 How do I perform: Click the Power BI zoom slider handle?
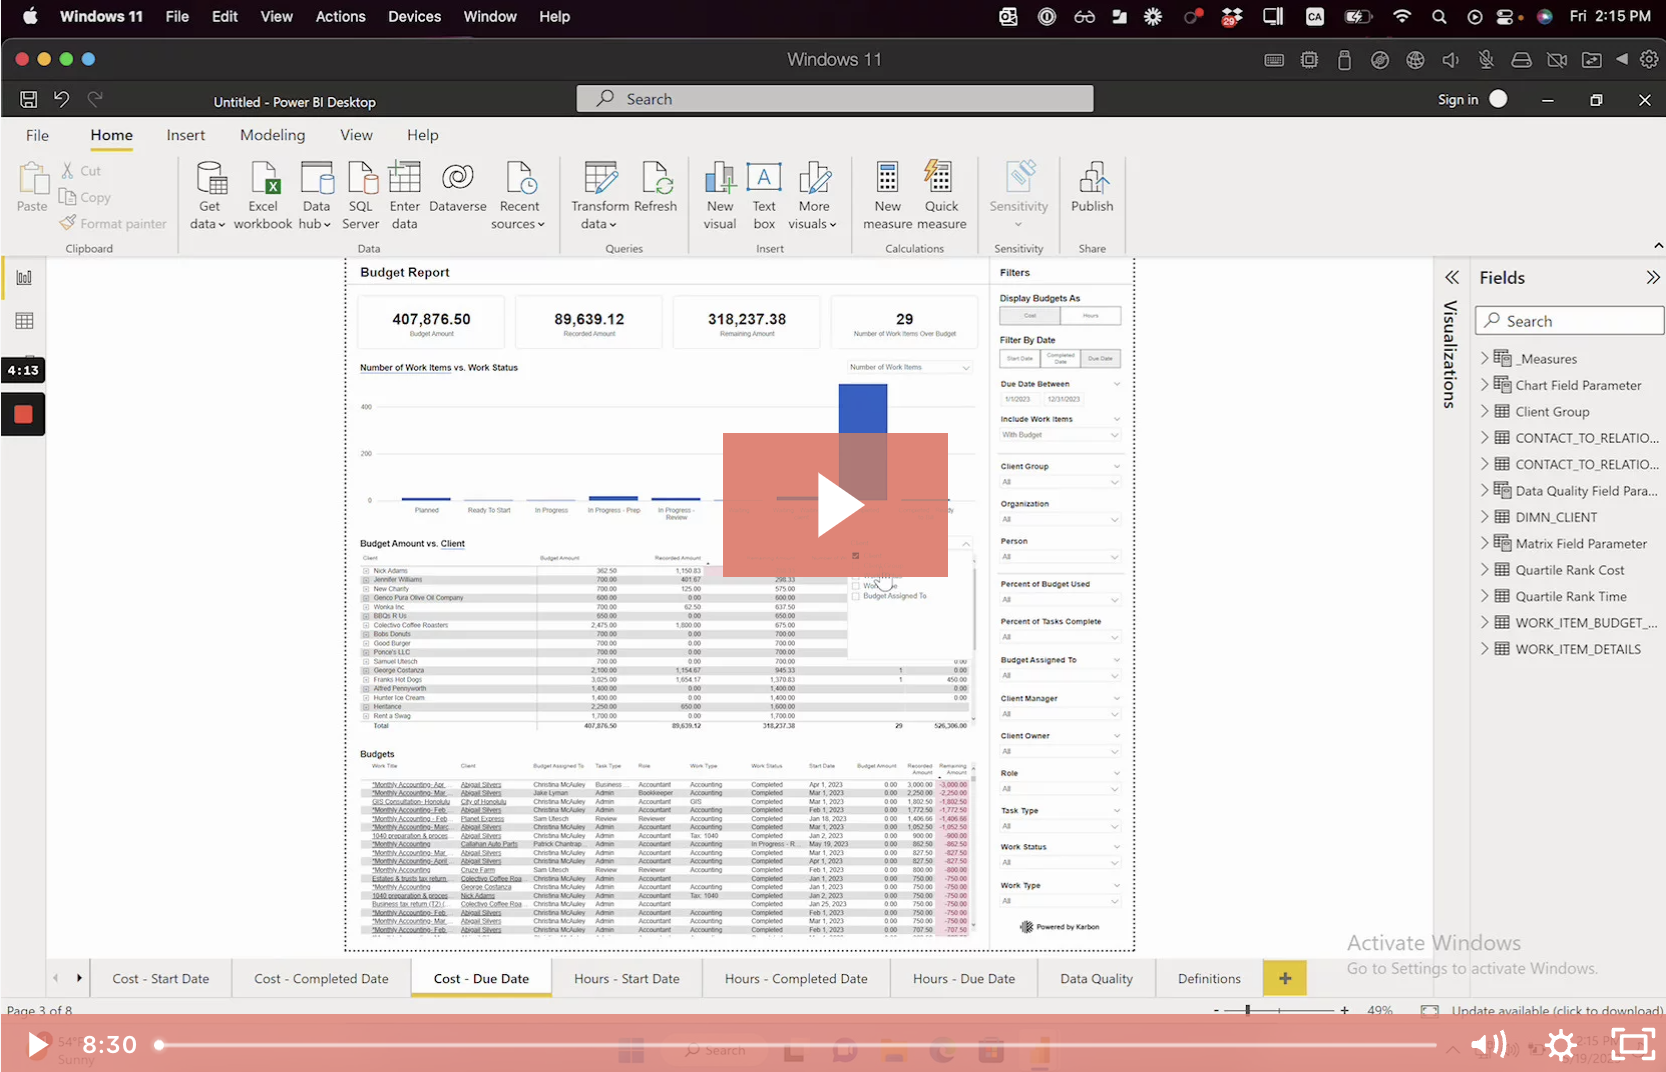[x=1247, y=1010]
